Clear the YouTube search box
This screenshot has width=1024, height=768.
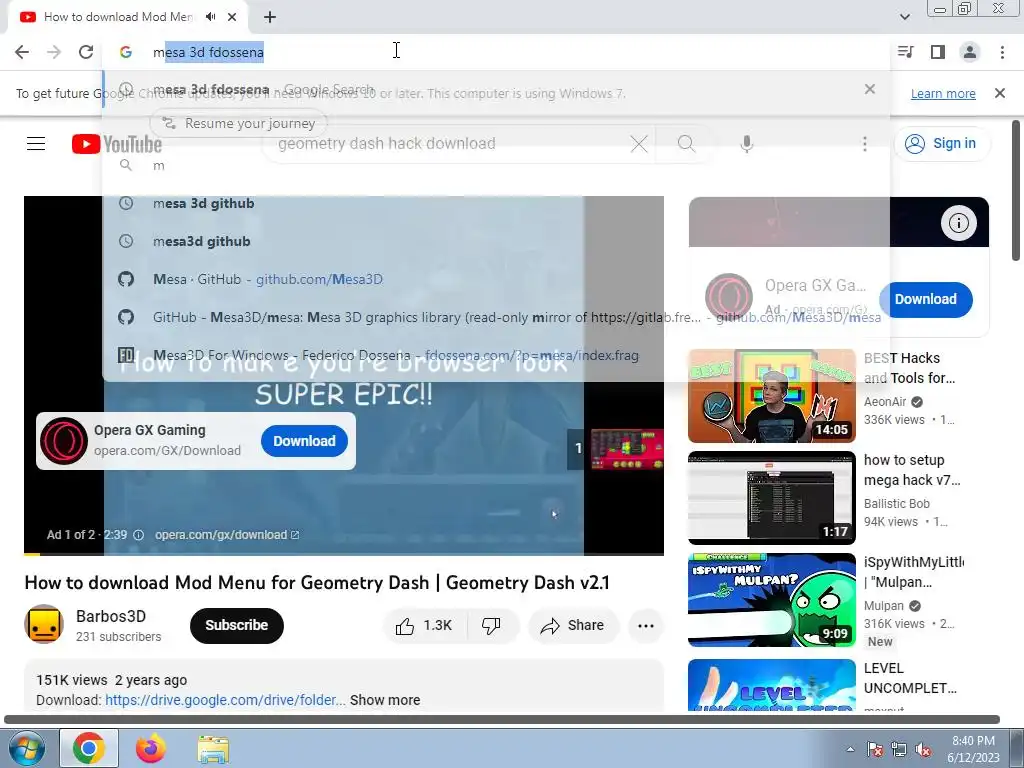pos(639,144)
